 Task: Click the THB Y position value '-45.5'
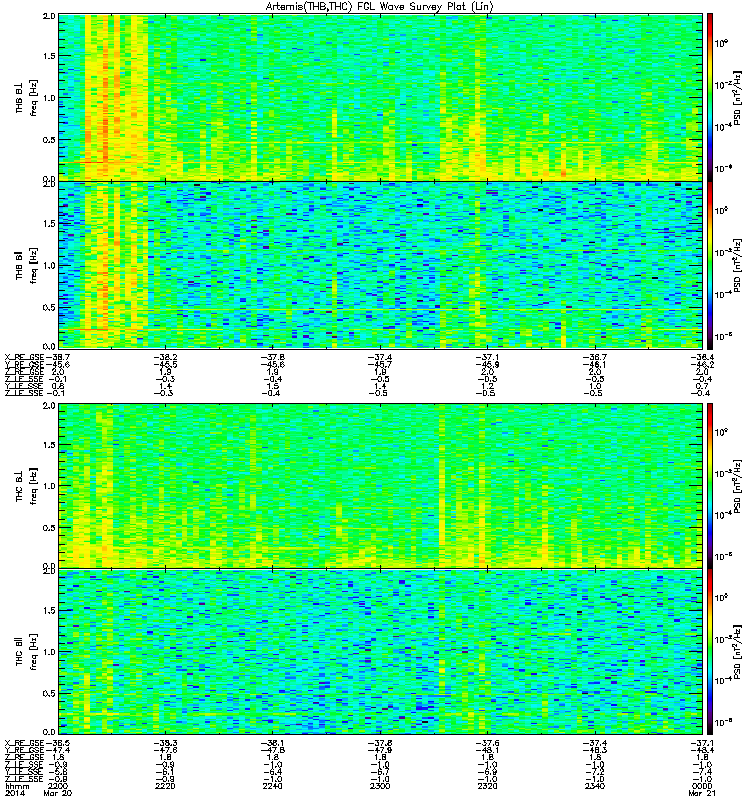[165, 364]
